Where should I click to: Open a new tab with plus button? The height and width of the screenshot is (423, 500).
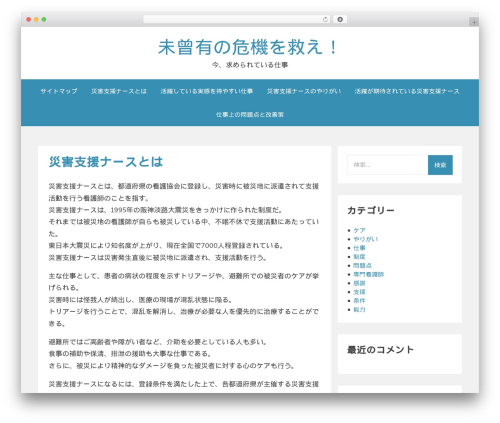[474, 22]
